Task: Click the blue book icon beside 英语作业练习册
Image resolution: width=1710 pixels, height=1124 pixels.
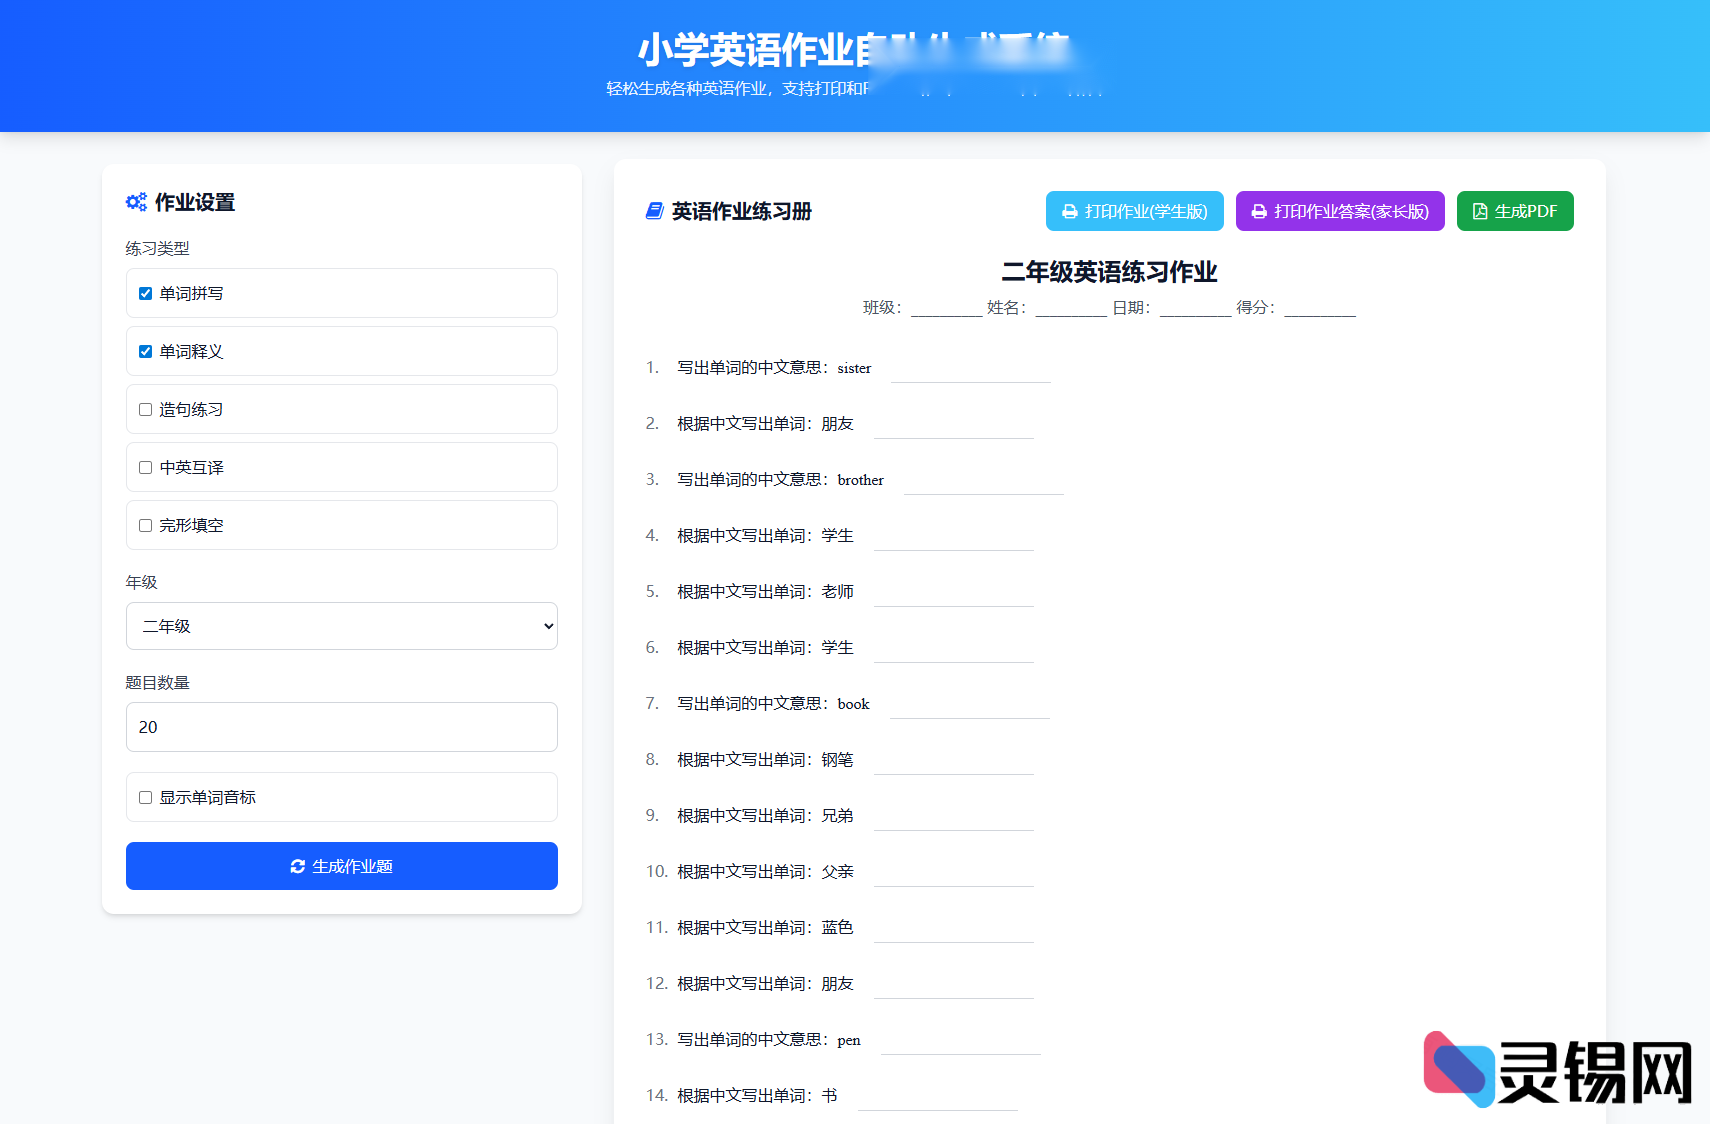Action: [x=653, y=211]
